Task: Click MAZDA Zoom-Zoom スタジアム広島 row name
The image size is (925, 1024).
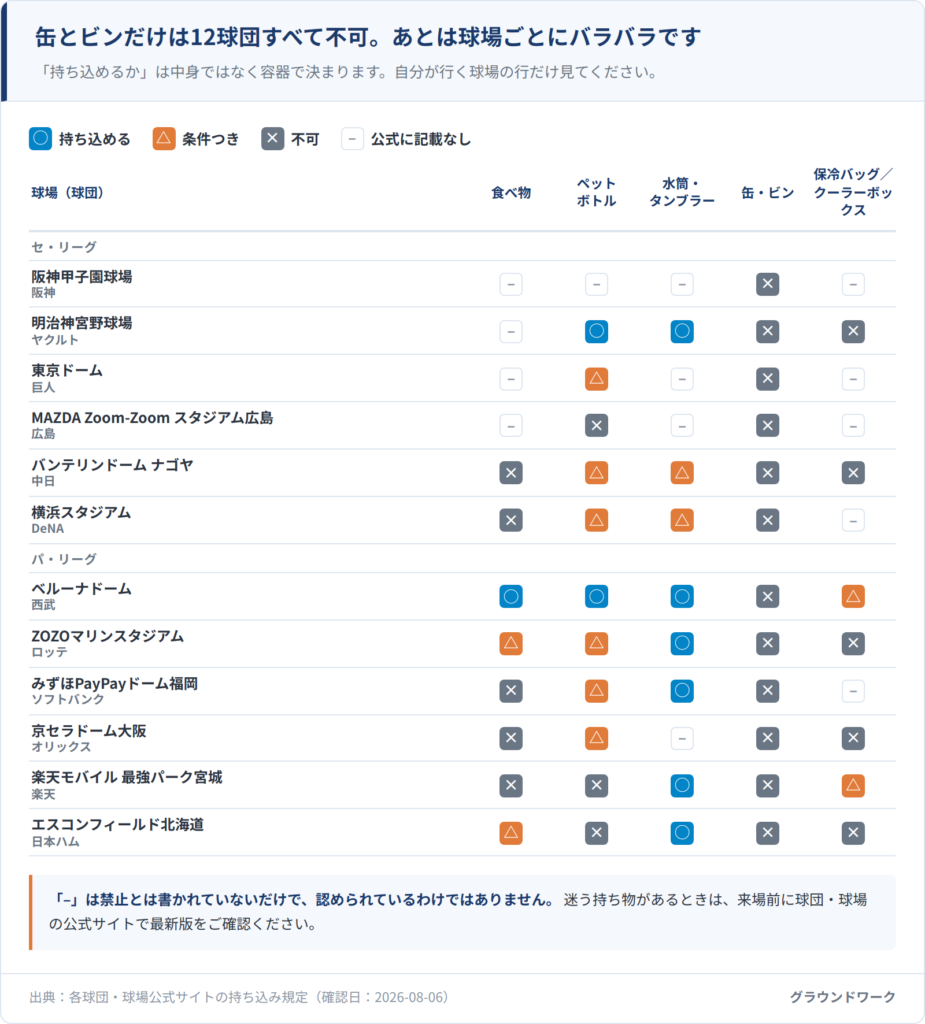Action: [x=152, y=417]
